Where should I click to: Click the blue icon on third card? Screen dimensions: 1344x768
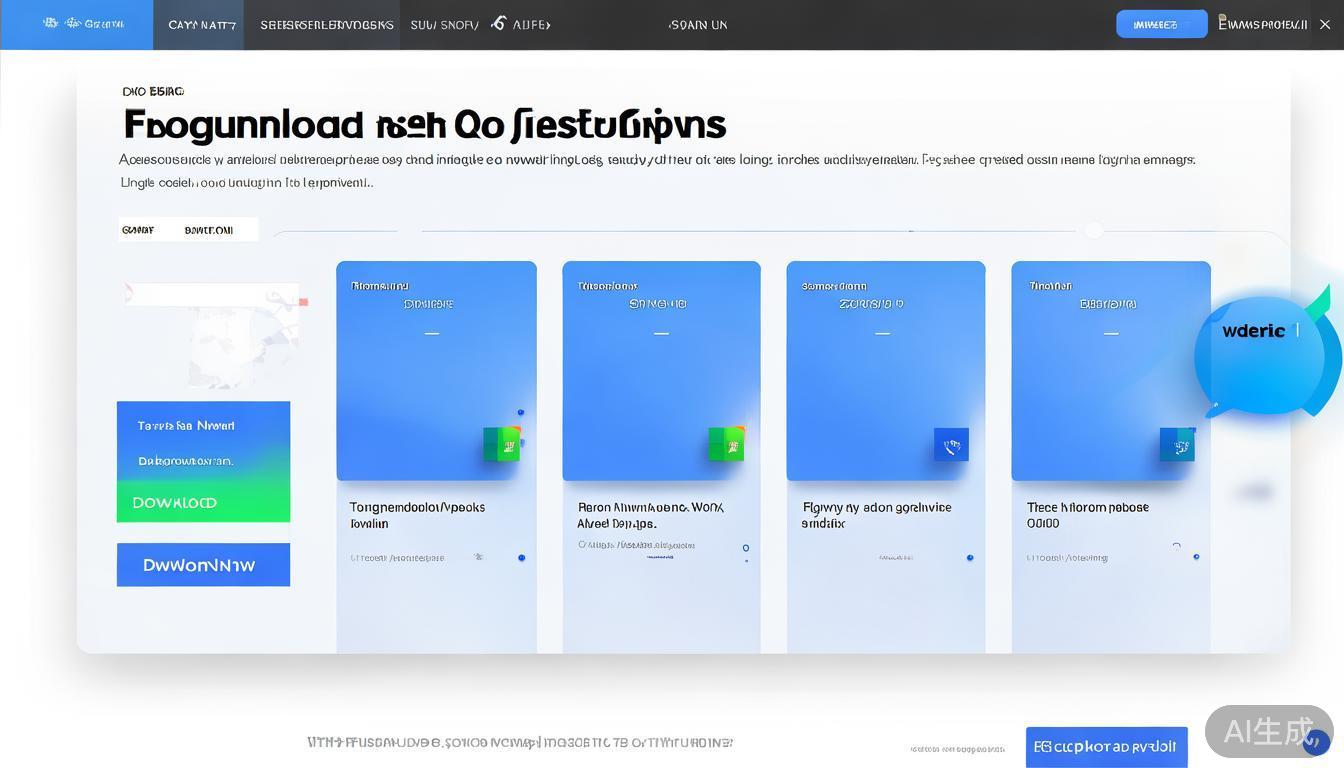point(951,444)
